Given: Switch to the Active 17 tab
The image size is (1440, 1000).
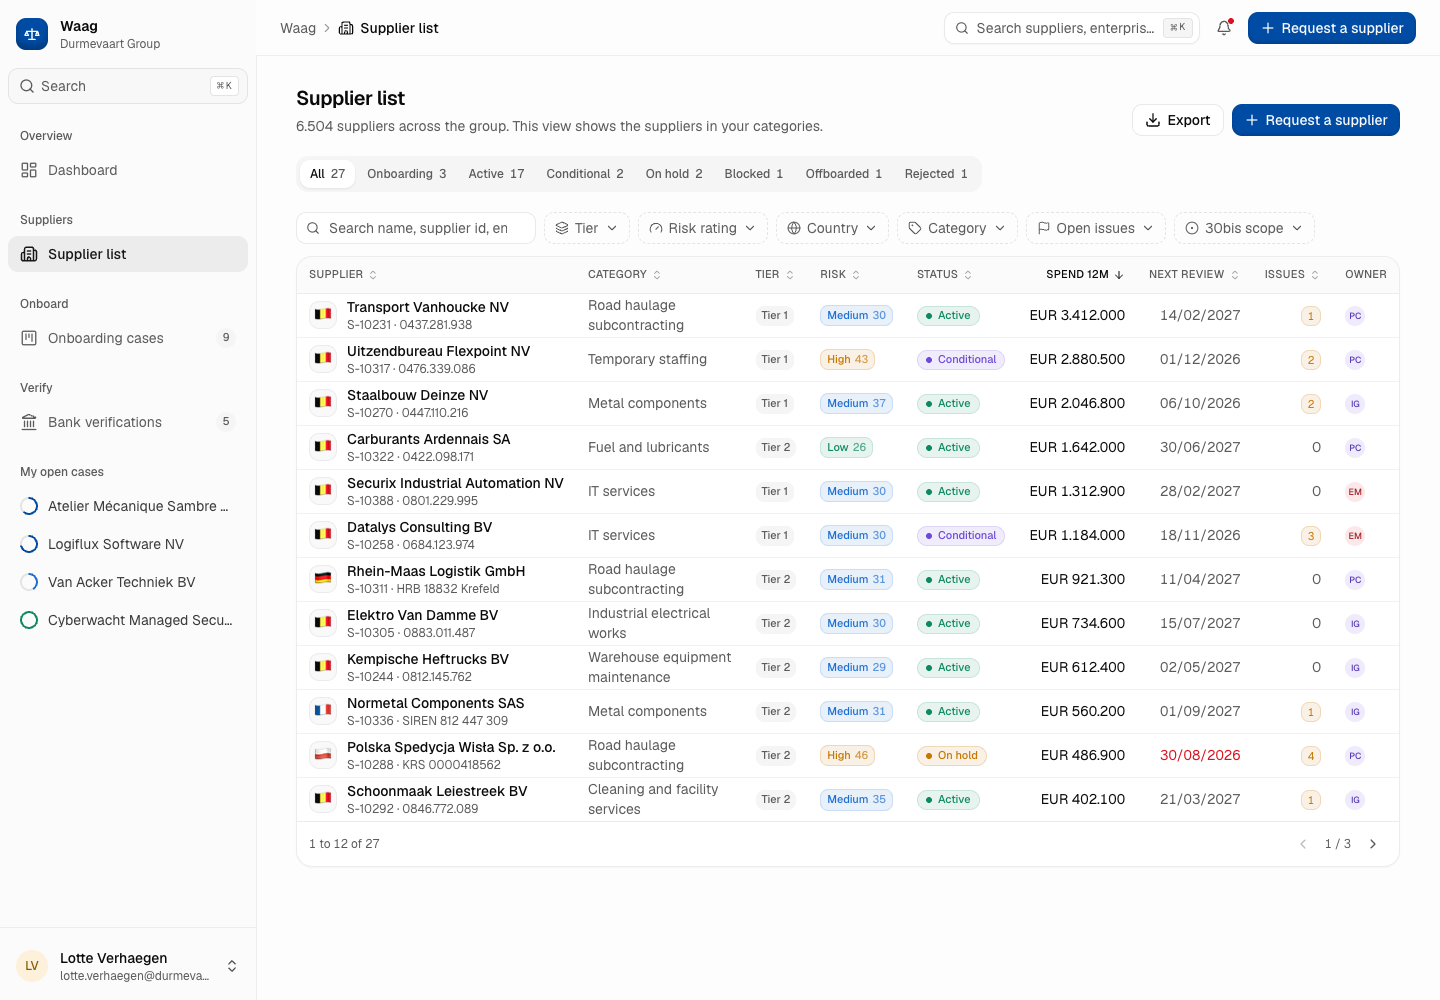Looking at the screenshot, I should [x=496, y=174].
